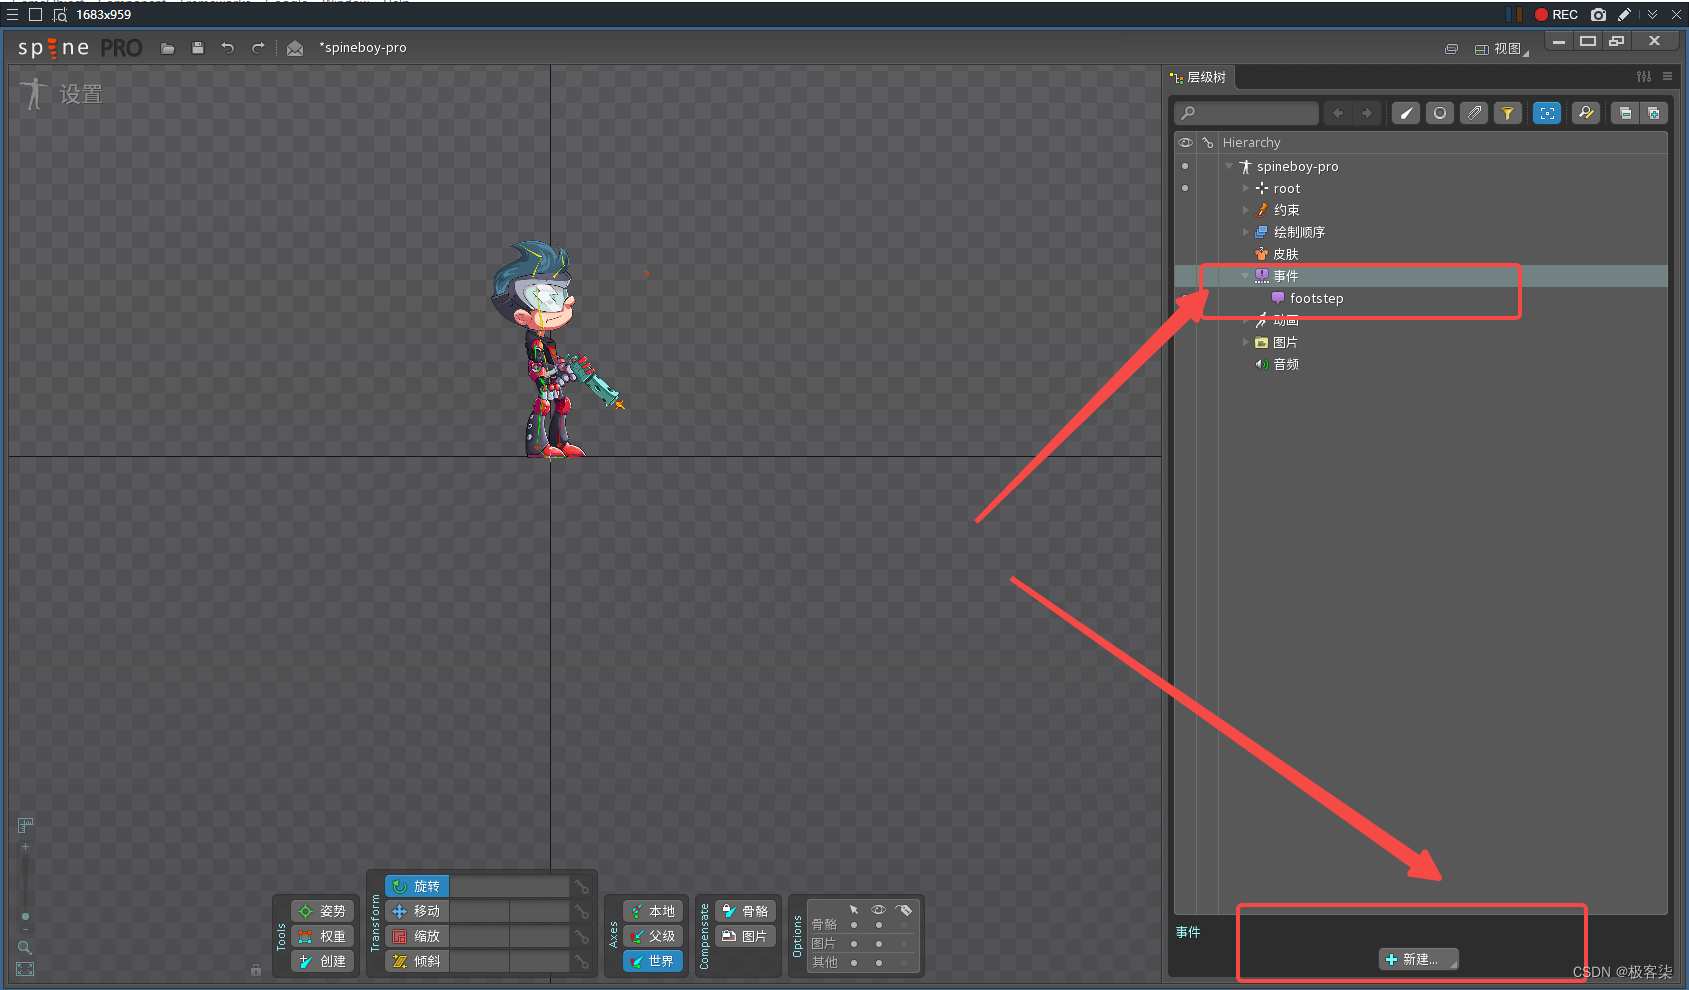Image resolution: width=1689 pixels, height=990 pixels.
Task: Click the 新建 new event button
Action: click(1418, 960)
